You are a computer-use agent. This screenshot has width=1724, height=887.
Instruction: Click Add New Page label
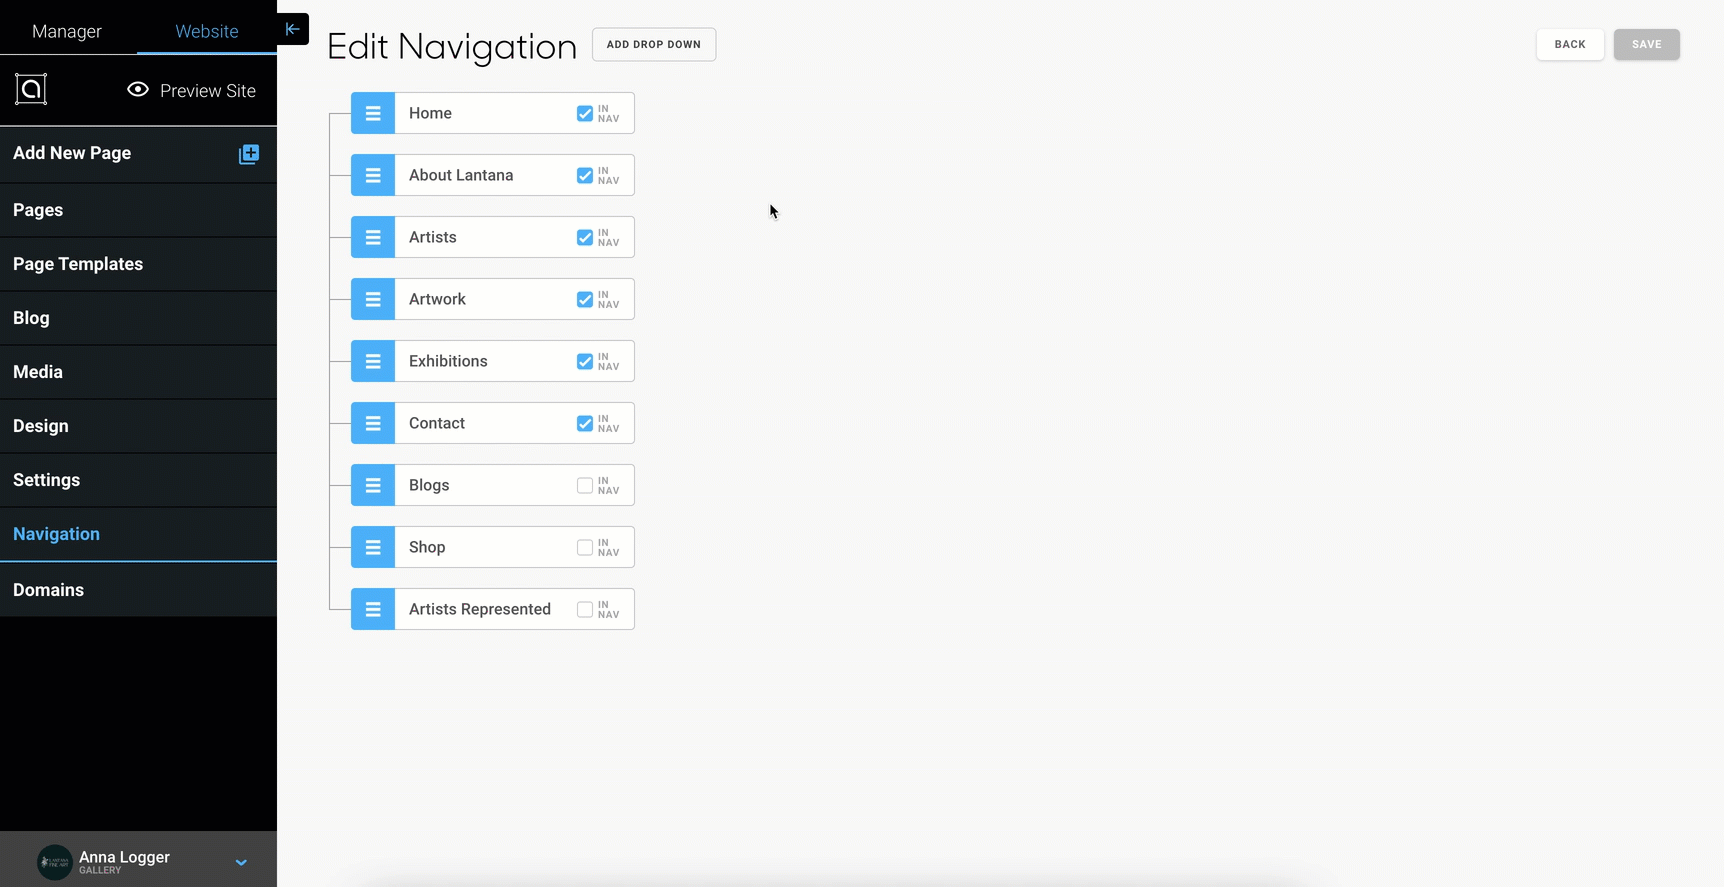click(x=72, y=153)
